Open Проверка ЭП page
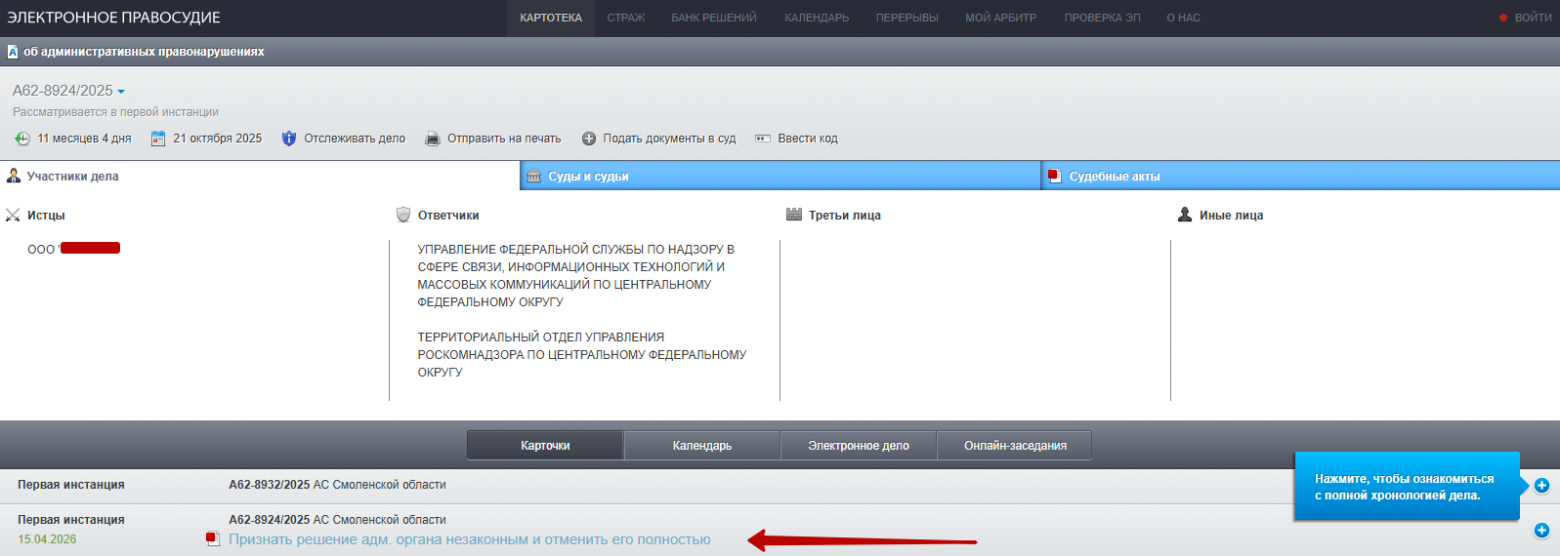1560x556 pixels. click(1102, 18)
